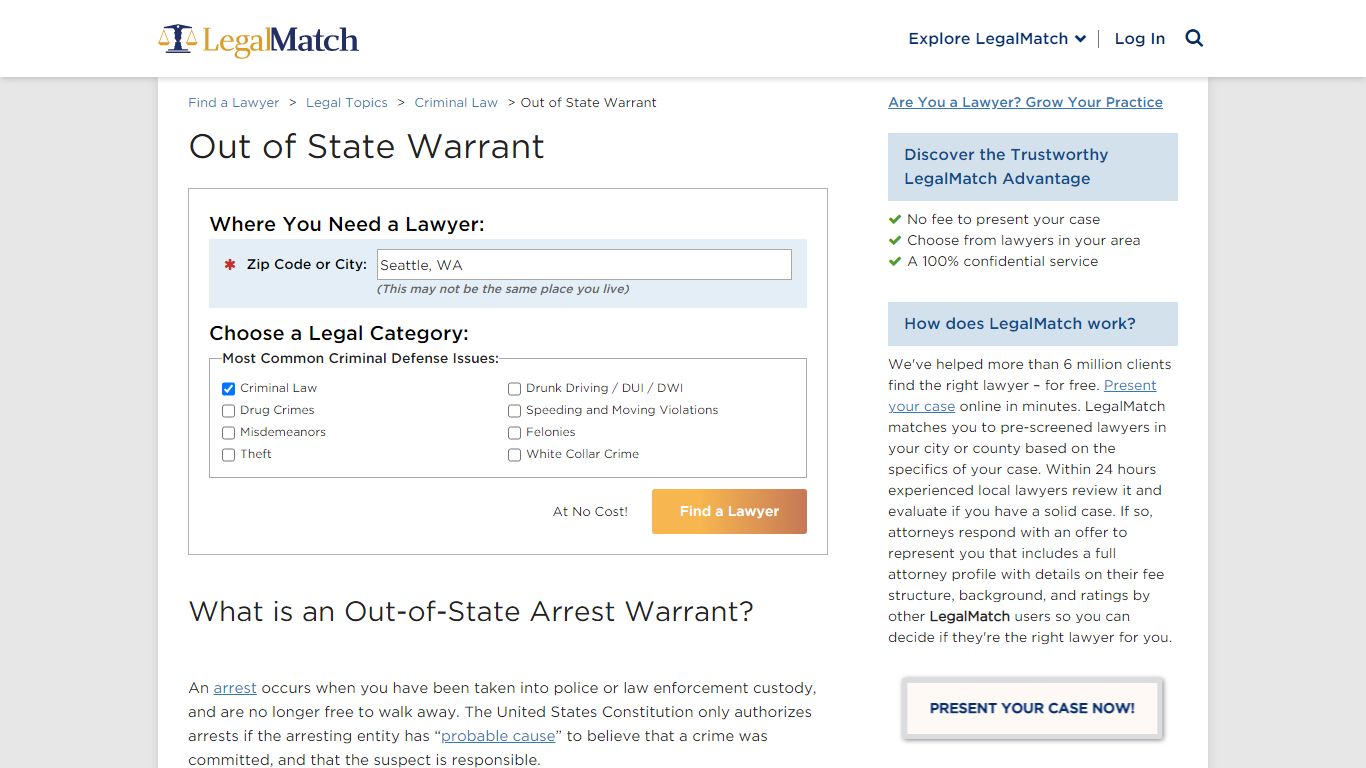Open the probable cause link
This screenshot has height=768, width=1366.
(498, 736)
